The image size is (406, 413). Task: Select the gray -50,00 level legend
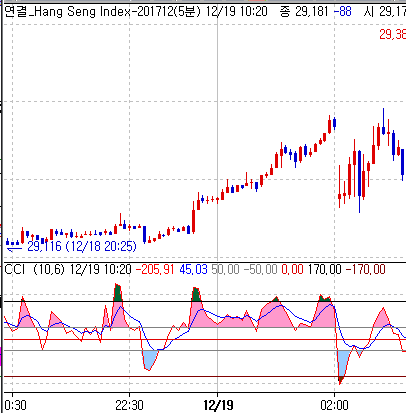(x=260, y=269)
